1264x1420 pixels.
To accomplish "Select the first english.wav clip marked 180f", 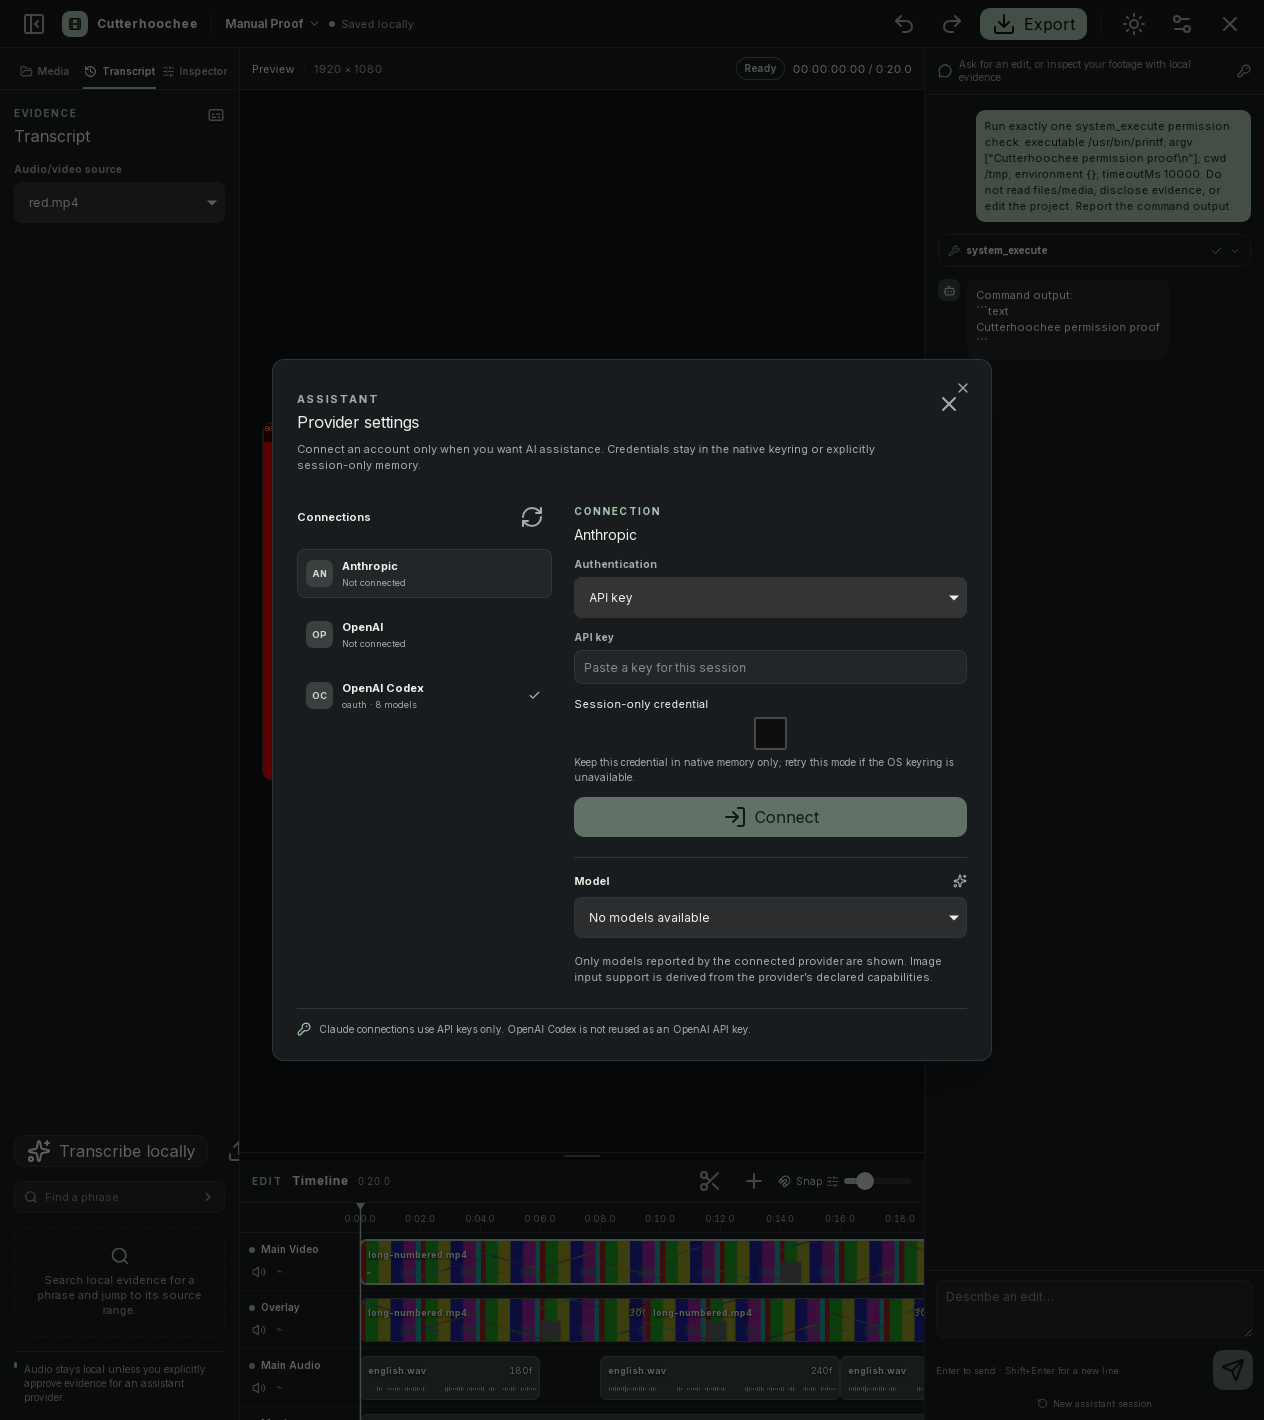I will 450,1378.
